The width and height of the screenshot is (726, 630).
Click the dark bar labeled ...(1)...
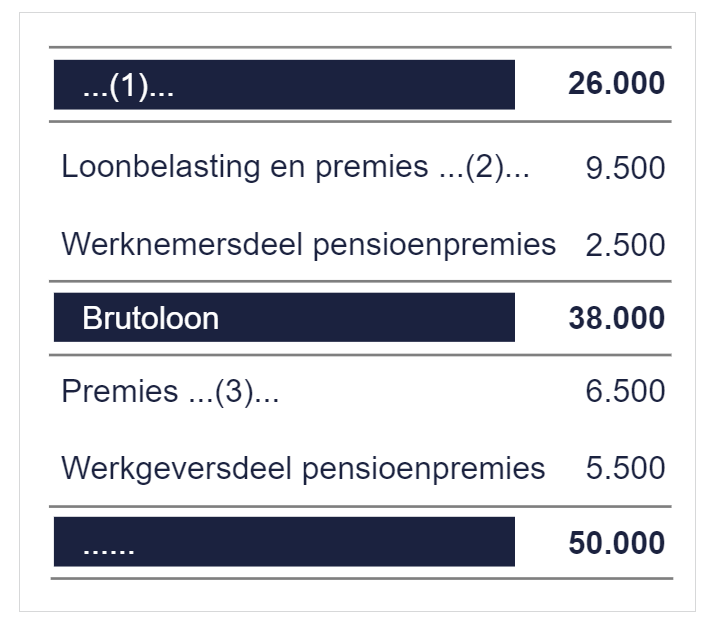tap(284, 85)
